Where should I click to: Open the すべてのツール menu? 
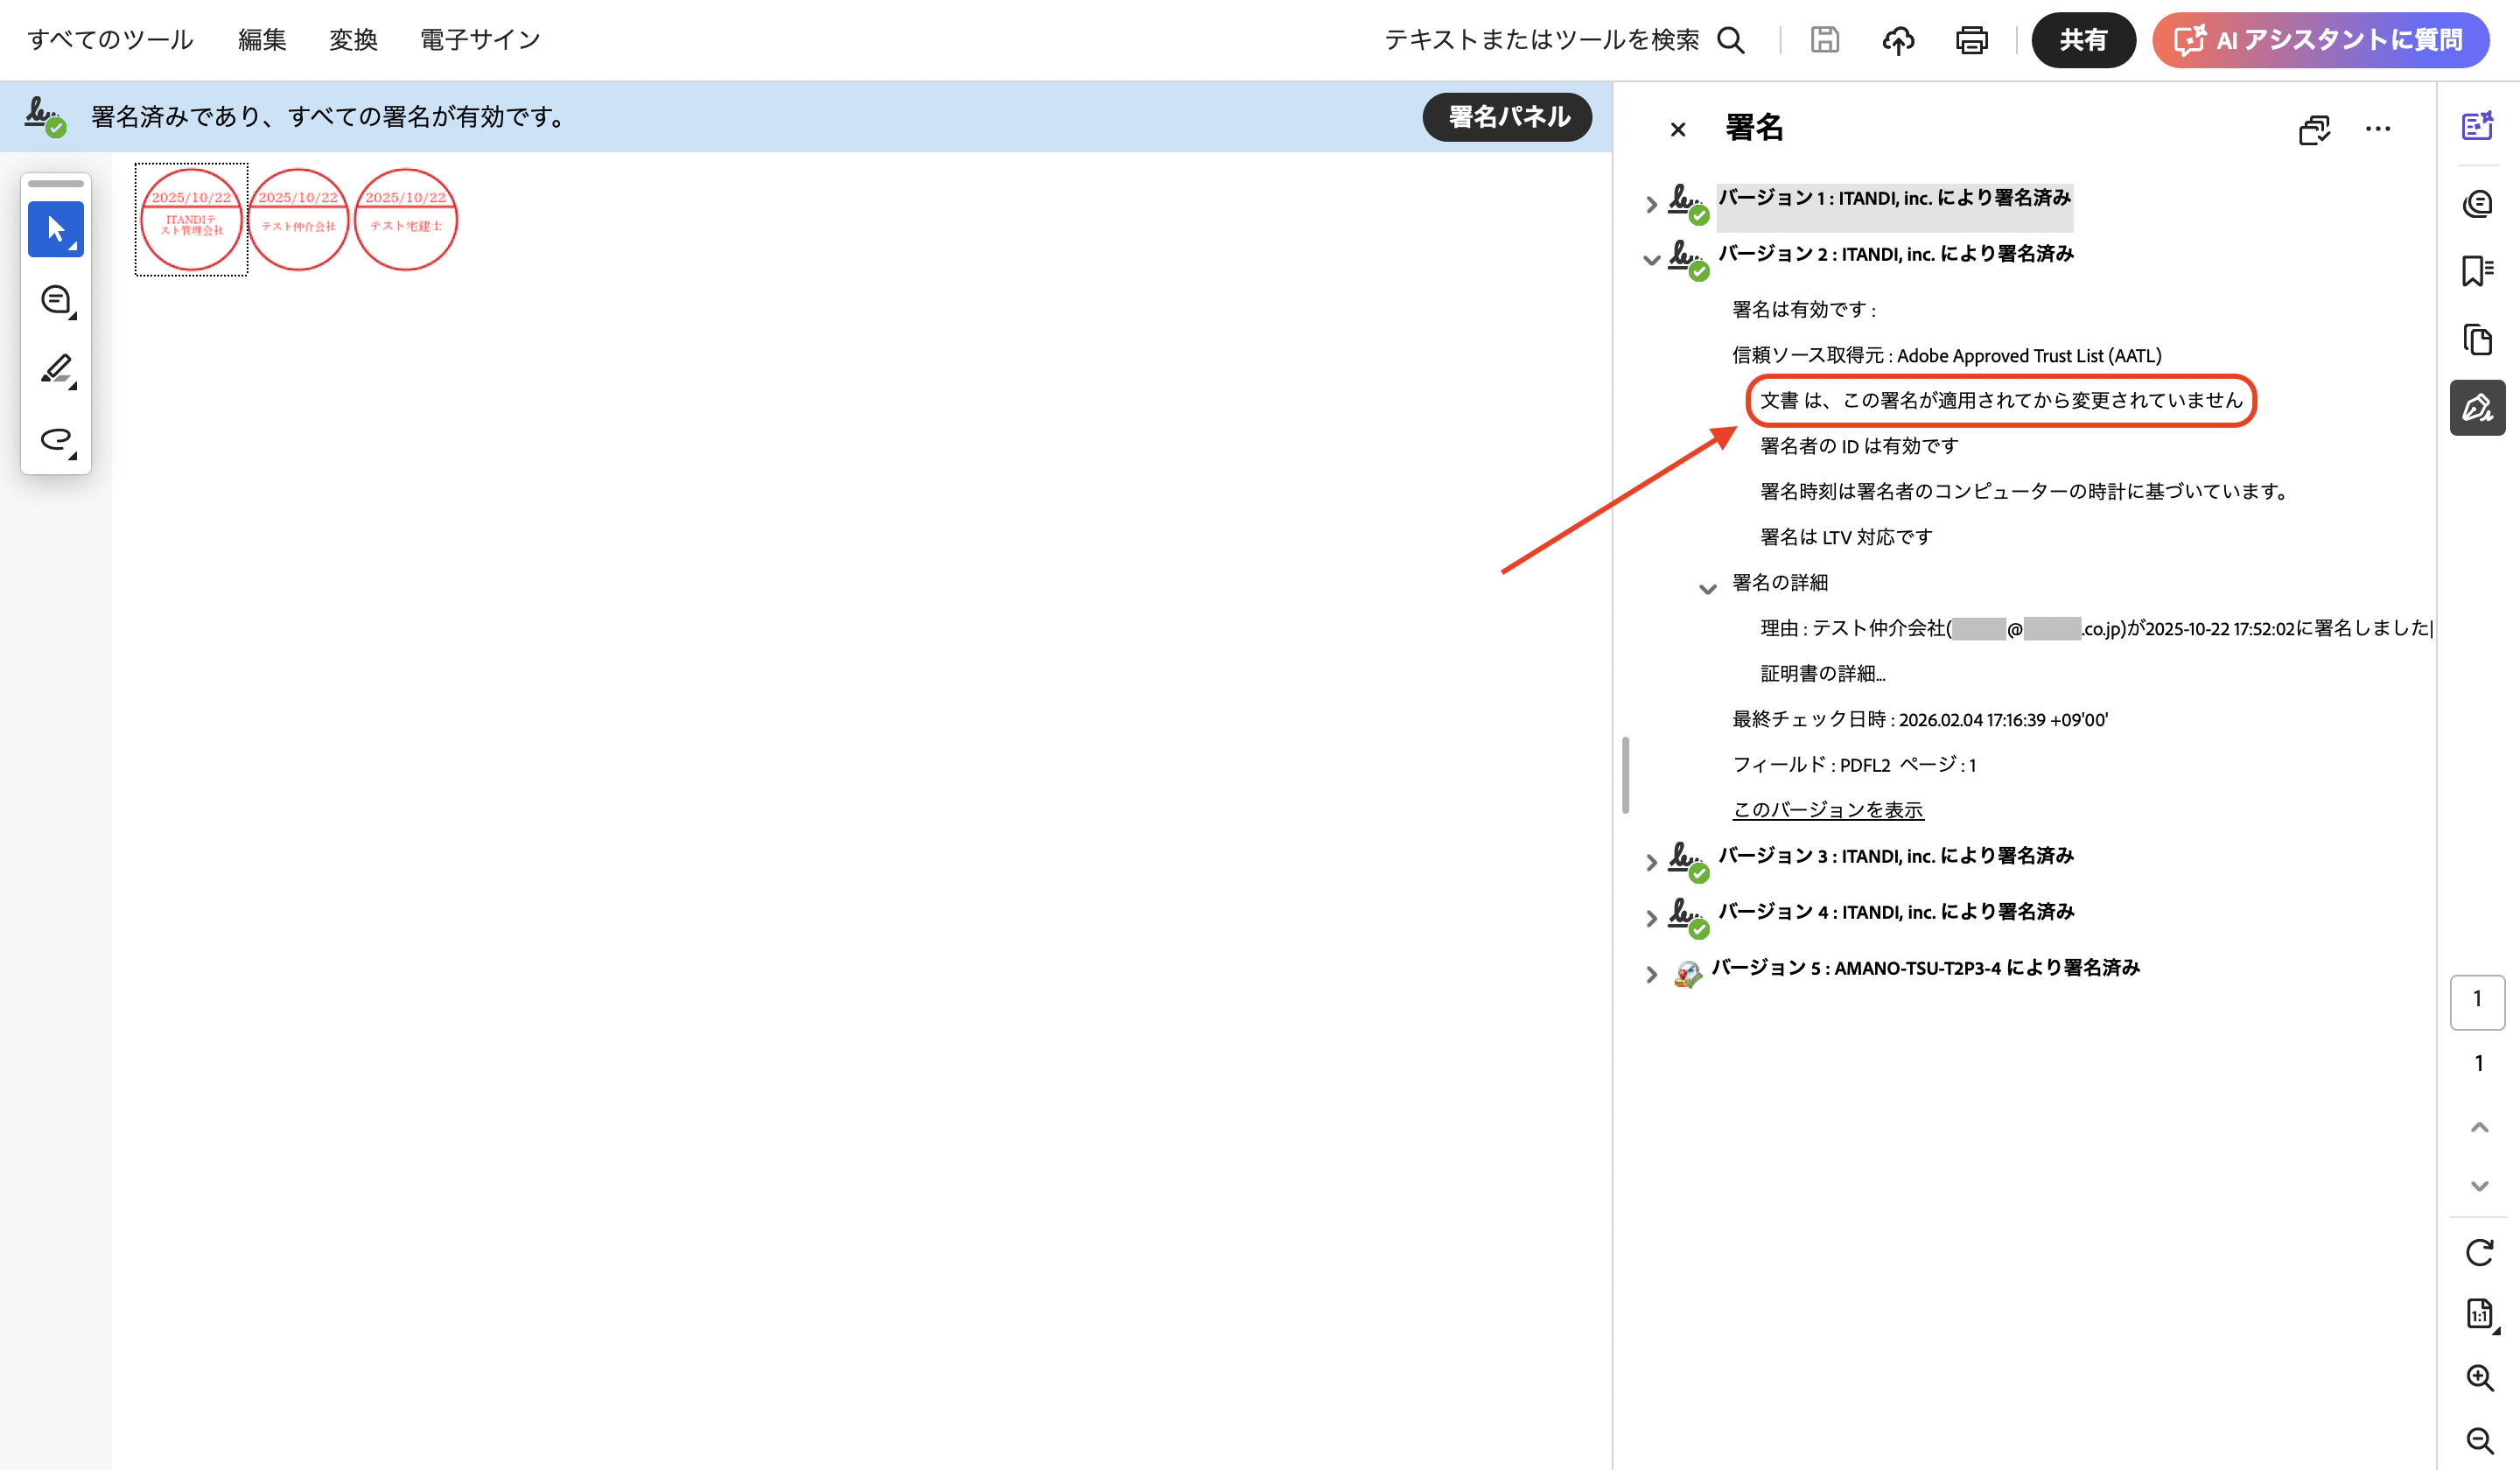pos(110,40)
